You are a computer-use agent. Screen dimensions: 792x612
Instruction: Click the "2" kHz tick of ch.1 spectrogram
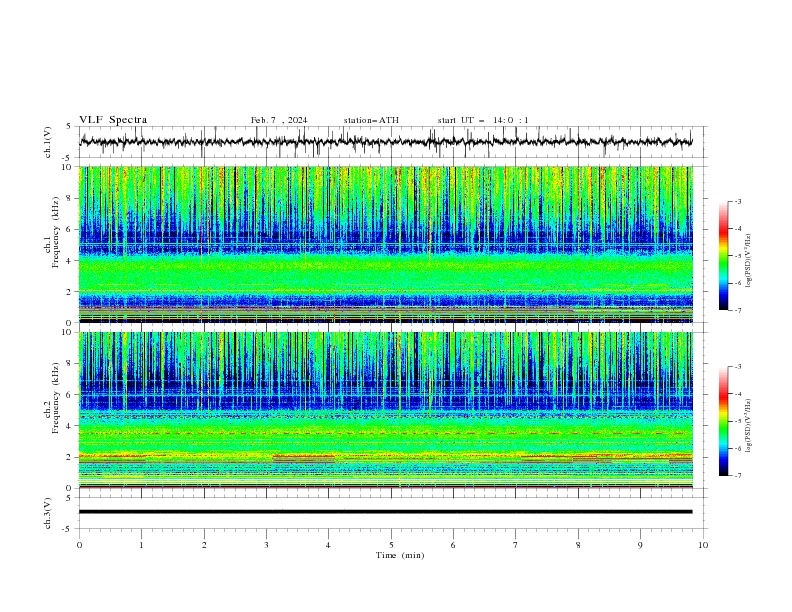[x=71, y=292]
